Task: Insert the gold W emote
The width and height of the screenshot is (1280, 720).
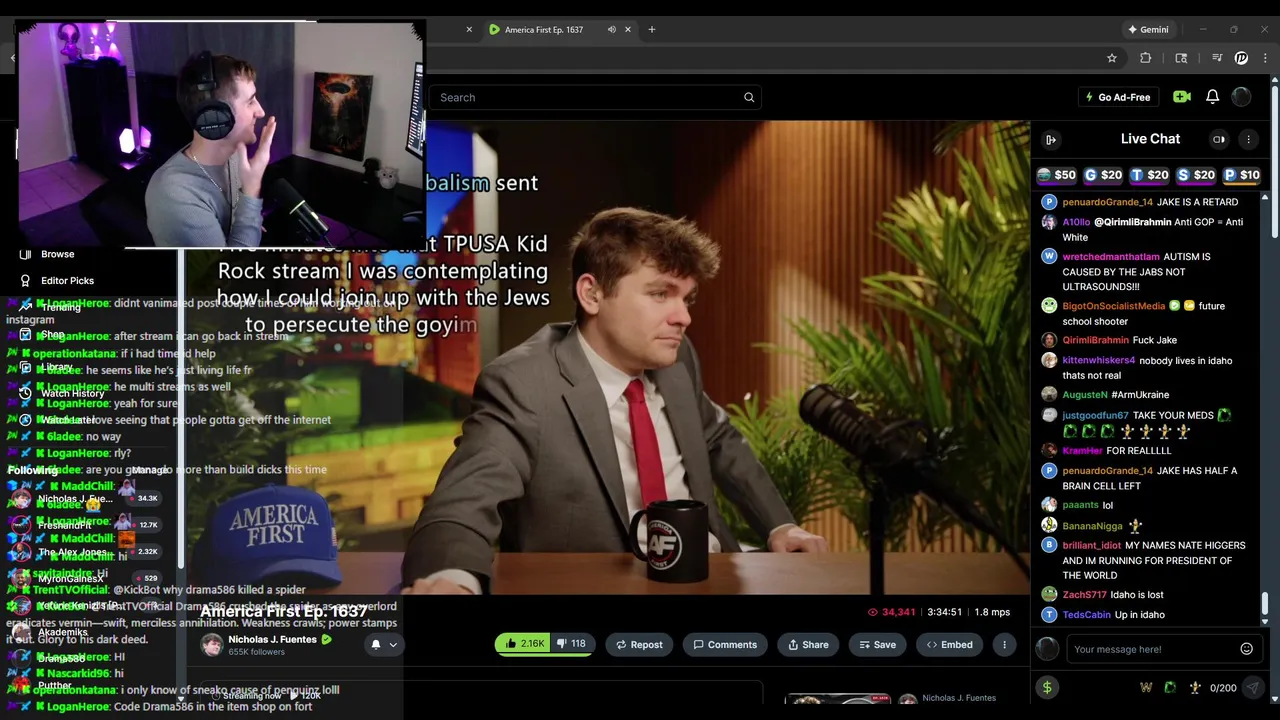Action: click(x=1146, y=687)
